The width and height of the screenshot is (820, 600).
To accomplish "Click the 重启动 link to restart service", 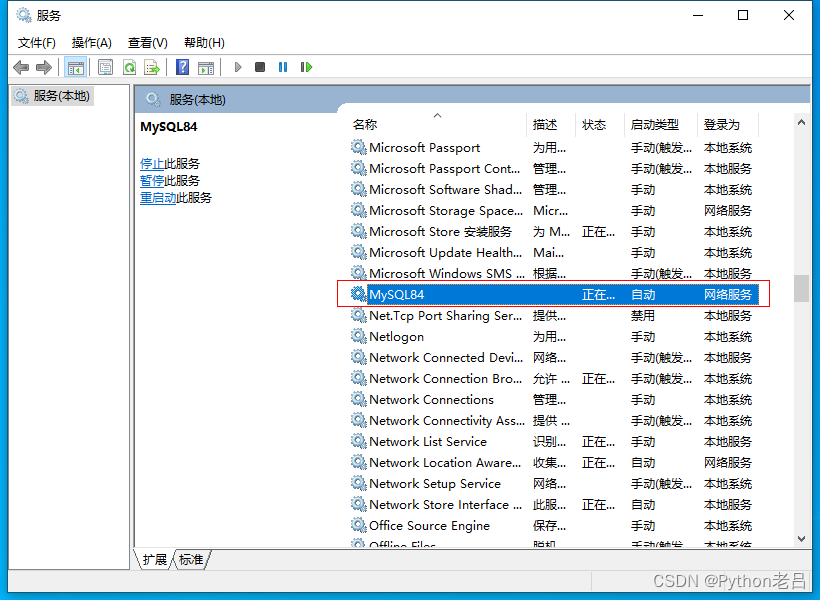I will (x=158, y=198).
